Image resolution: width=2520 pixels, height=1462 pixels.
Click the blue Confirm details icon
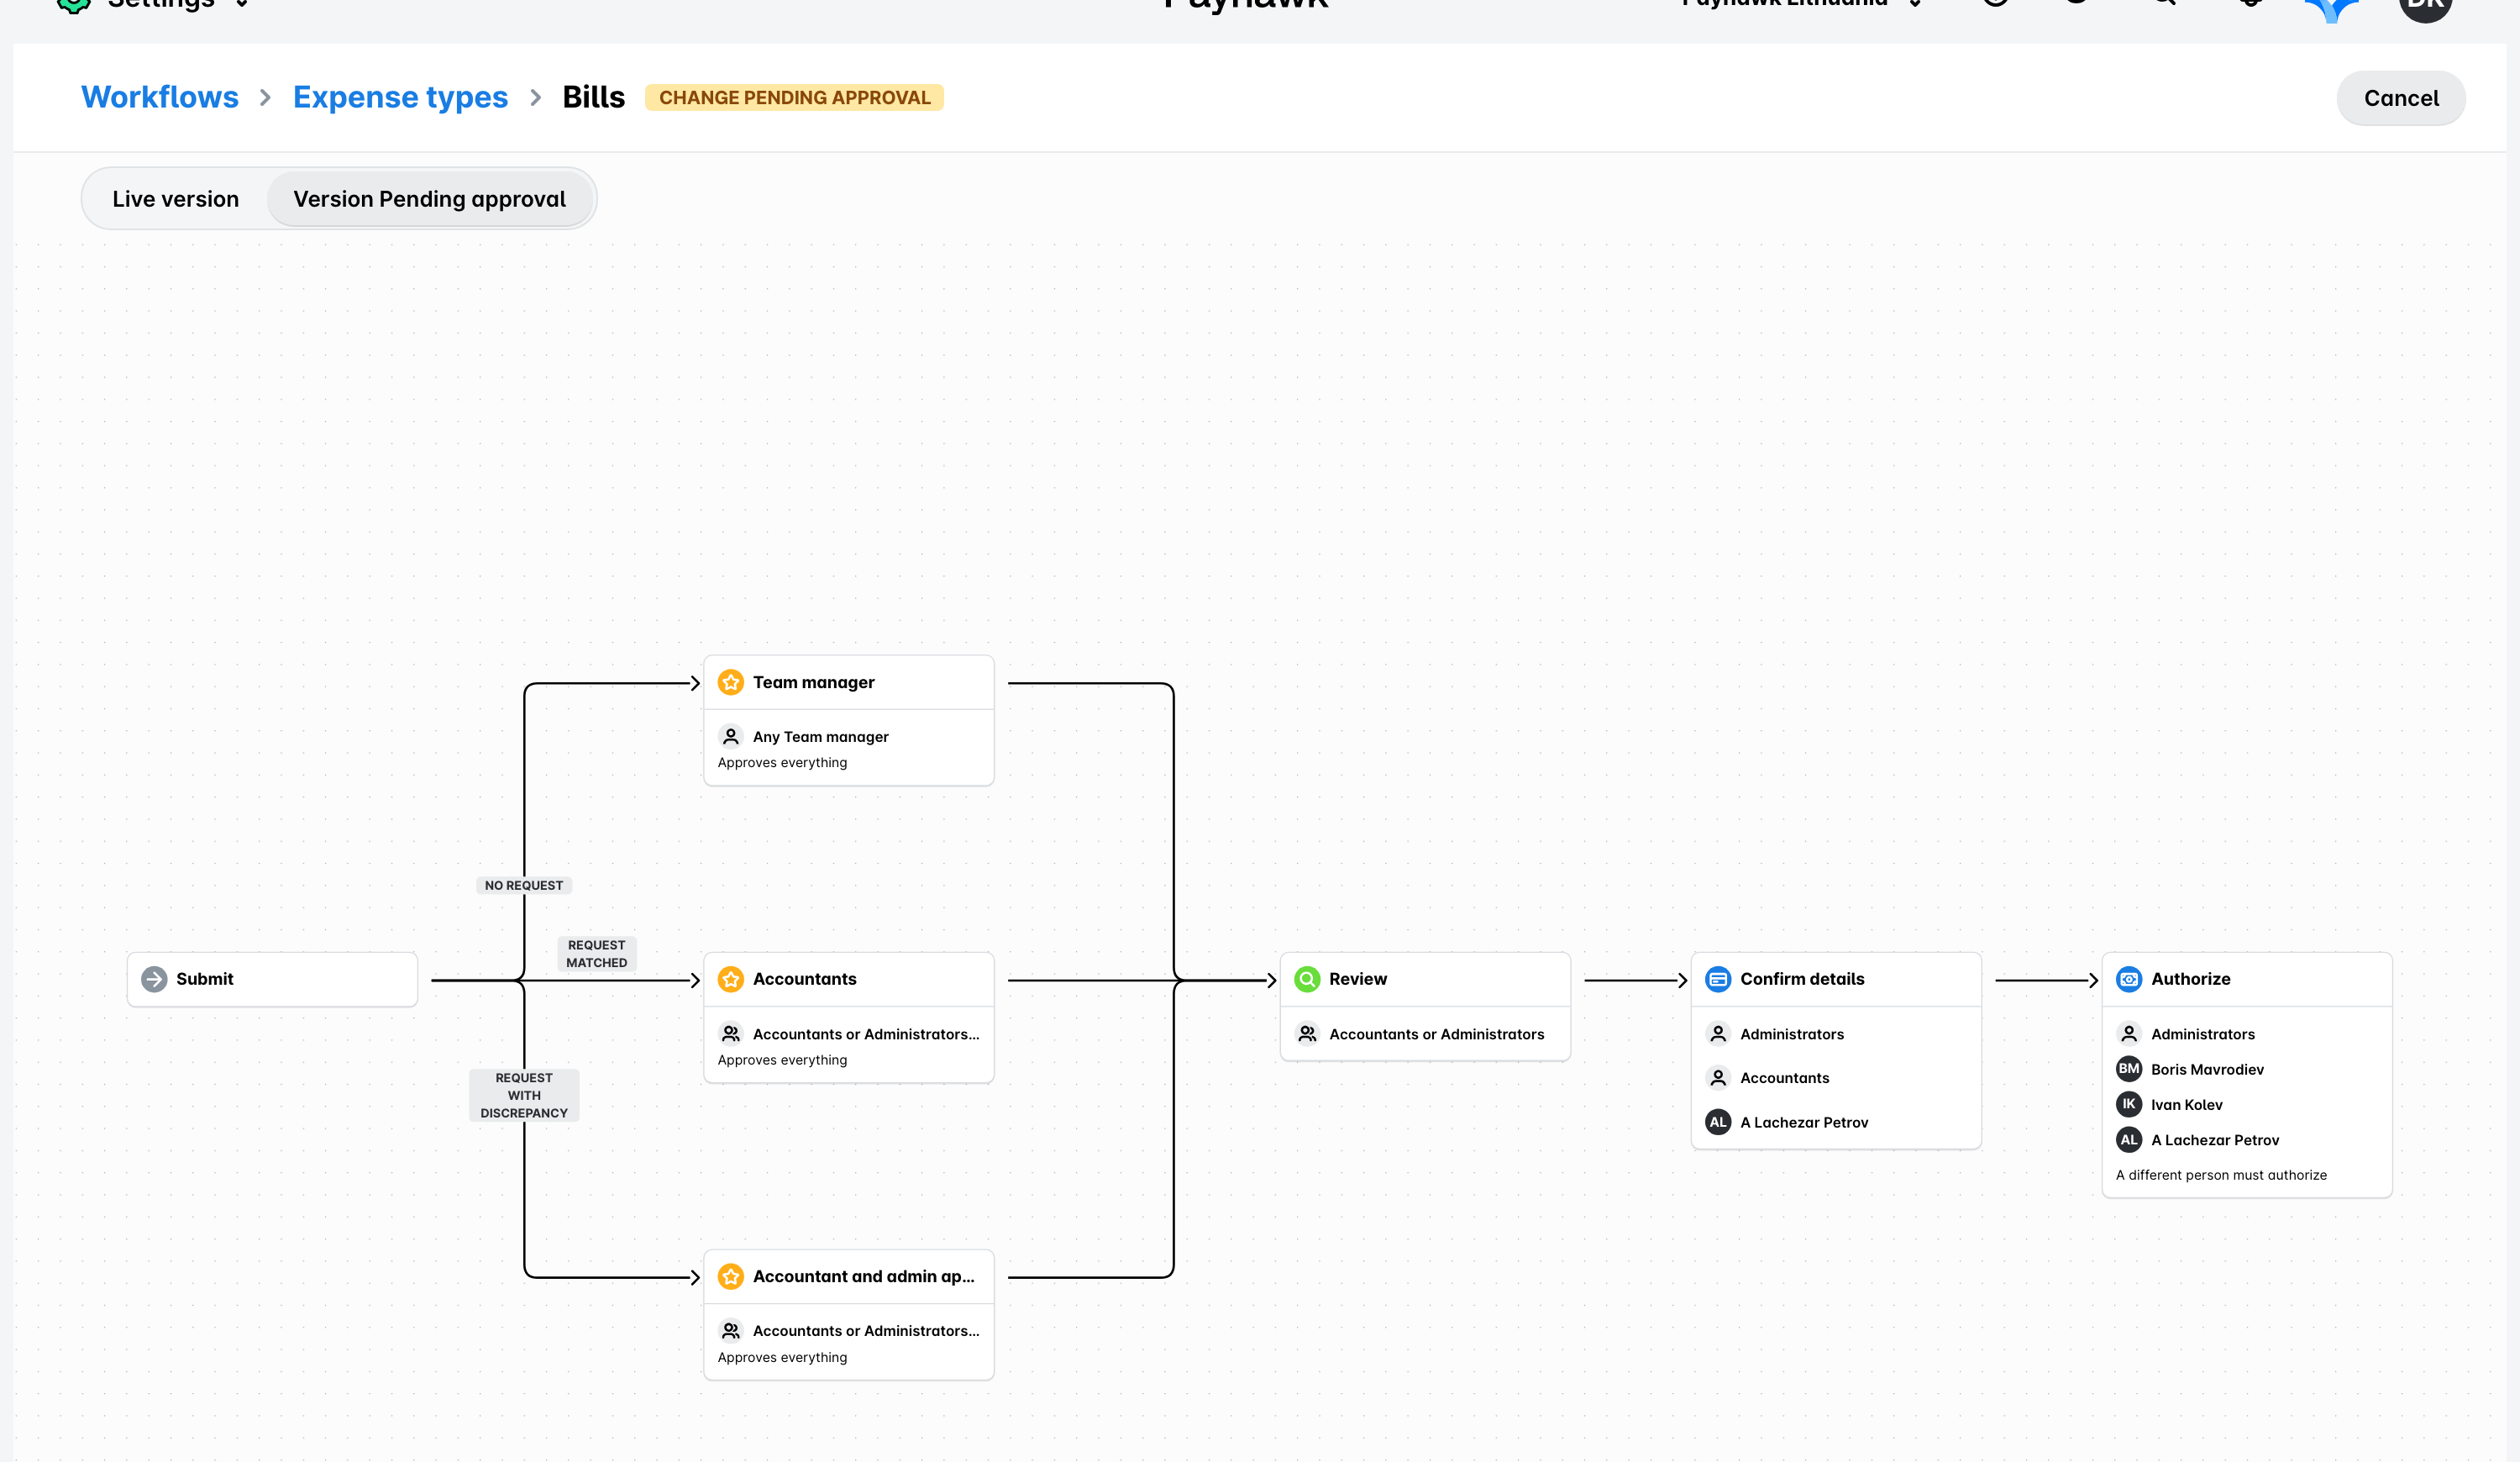(1718, 979)
